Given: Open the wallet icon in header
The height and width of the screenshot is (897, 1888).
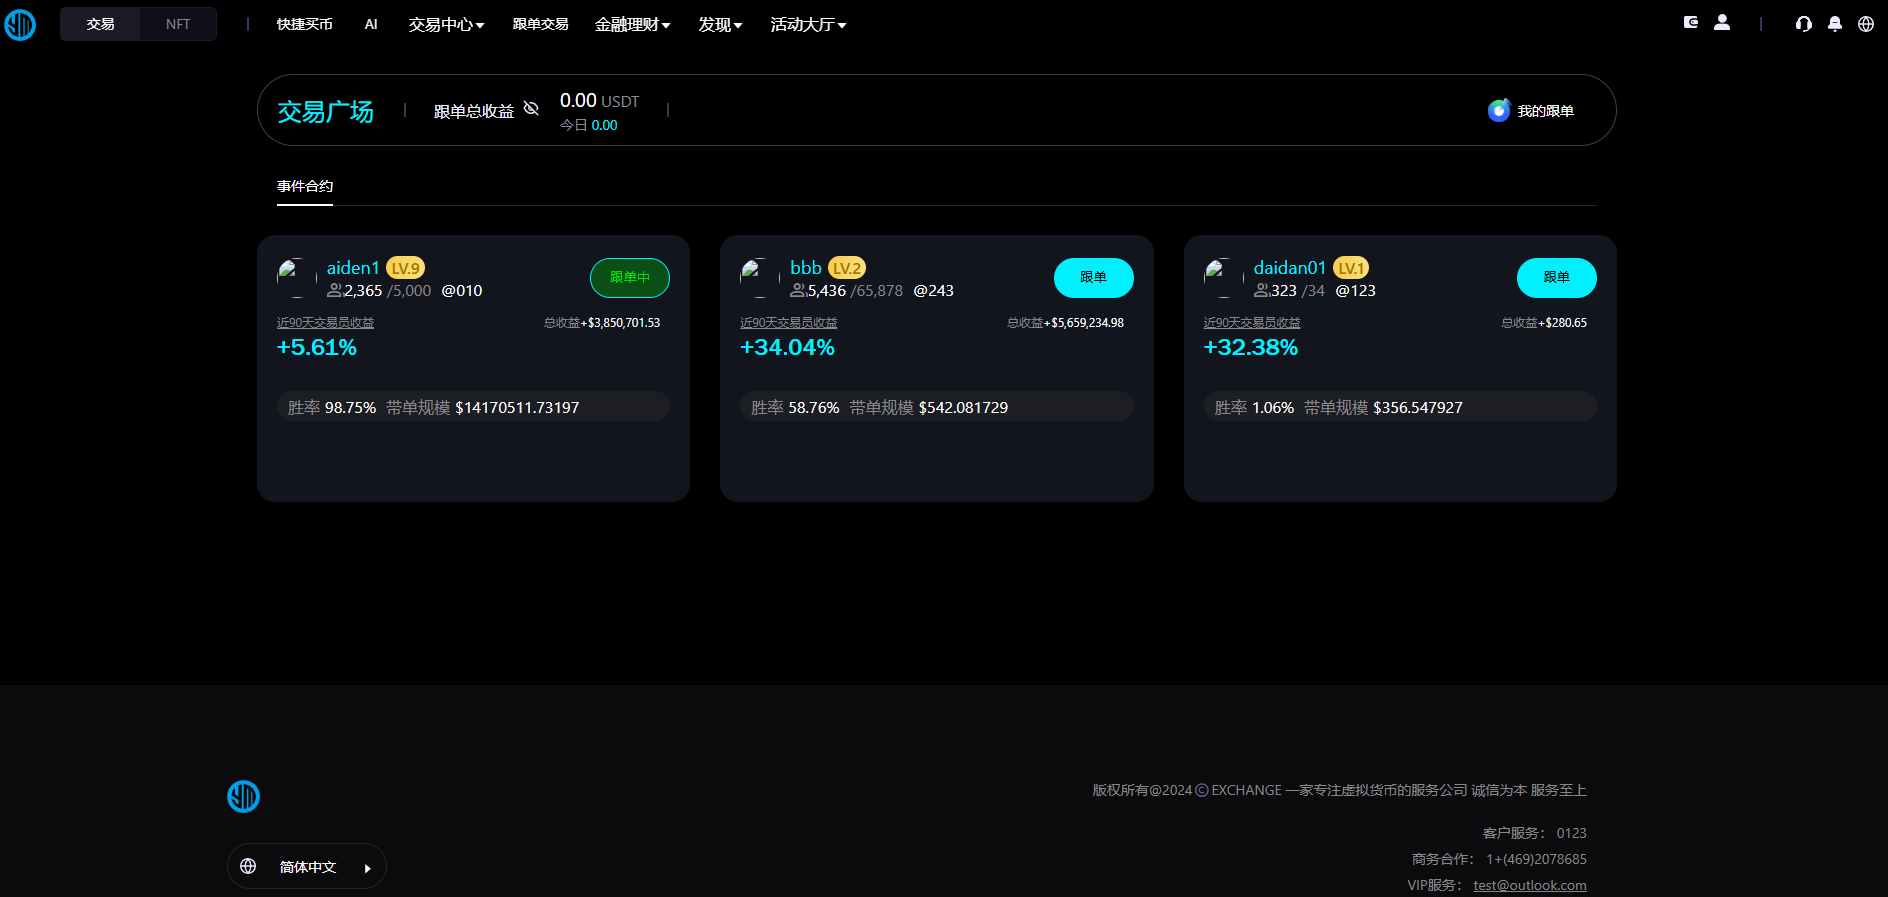Looking at the screenshot, I should 1690,22.
